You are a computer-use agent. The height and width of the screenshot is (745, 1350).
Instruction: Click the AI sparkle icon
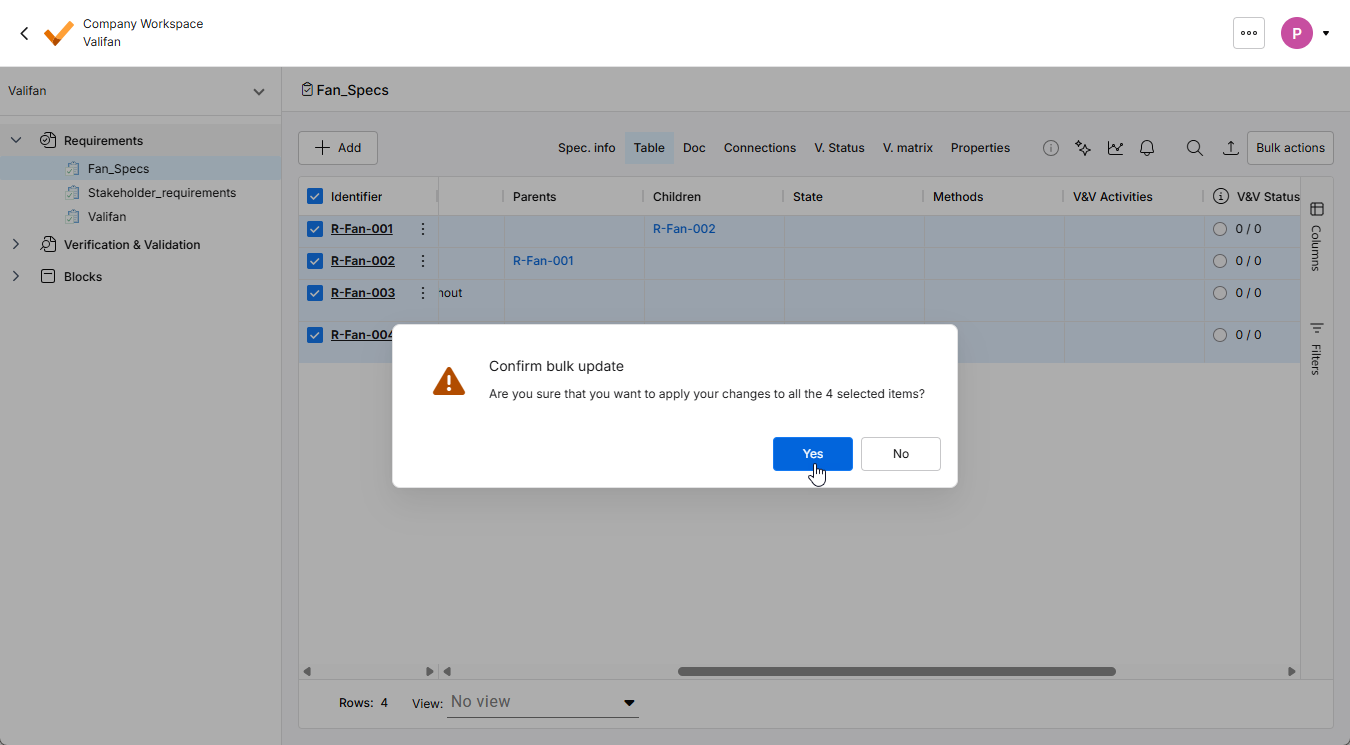point(1083,148)
